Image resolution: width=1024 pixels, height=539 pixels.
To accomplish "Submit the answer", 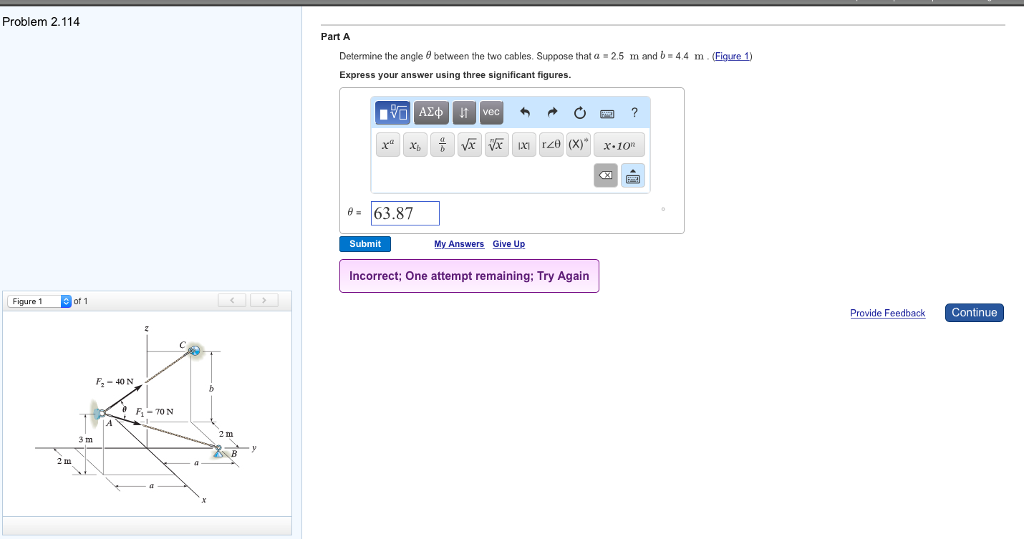I will click(365, 244).
